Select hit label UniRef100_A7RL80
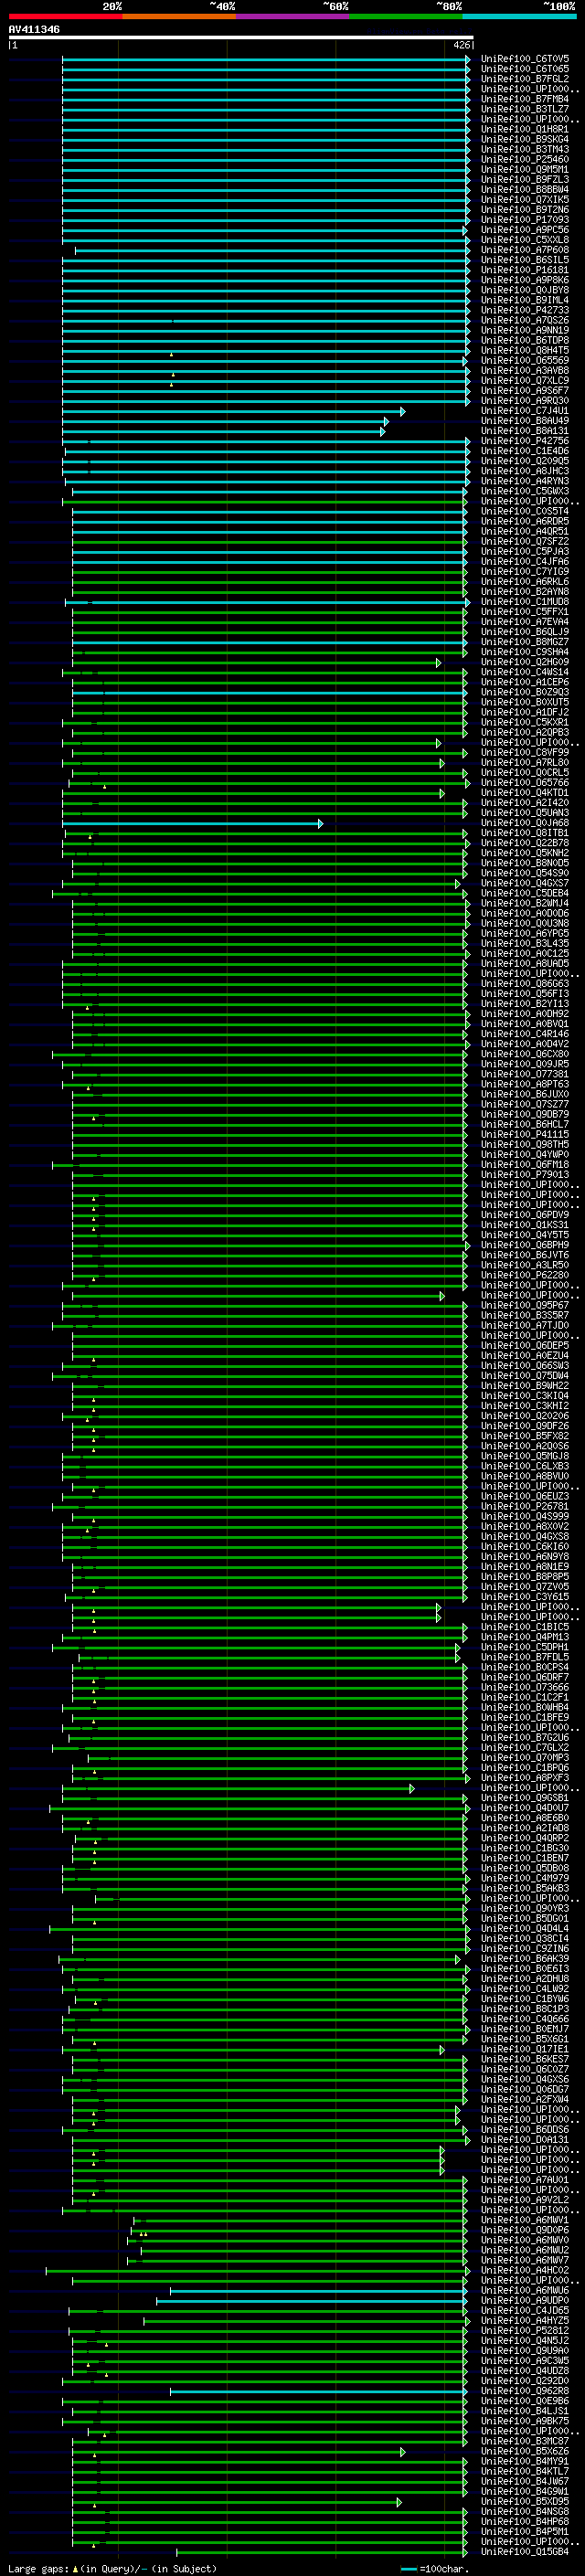 [x=525, y=763]
